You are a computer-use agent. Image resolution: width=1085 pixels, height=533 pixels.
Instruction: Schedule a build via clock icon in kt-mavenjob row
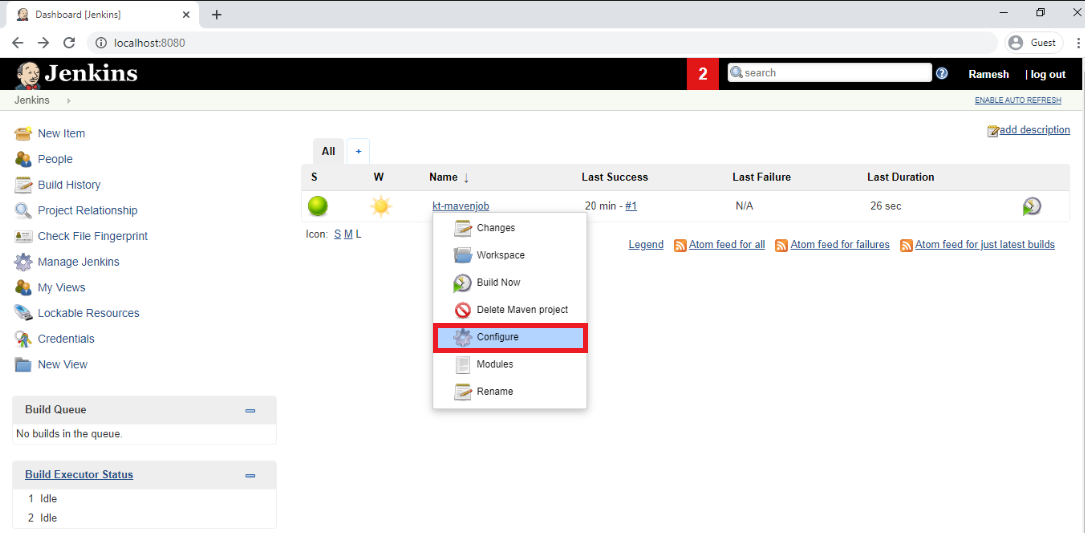click(1032, 206)
